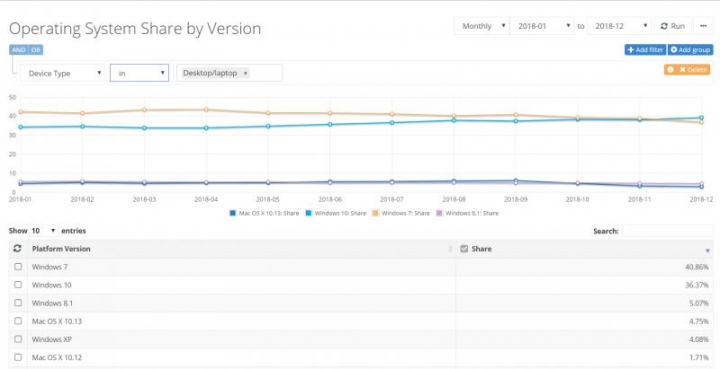
Task: Open the 2018-12 end date dropdown
Action: pyautogui.click(x=619, y=26)
